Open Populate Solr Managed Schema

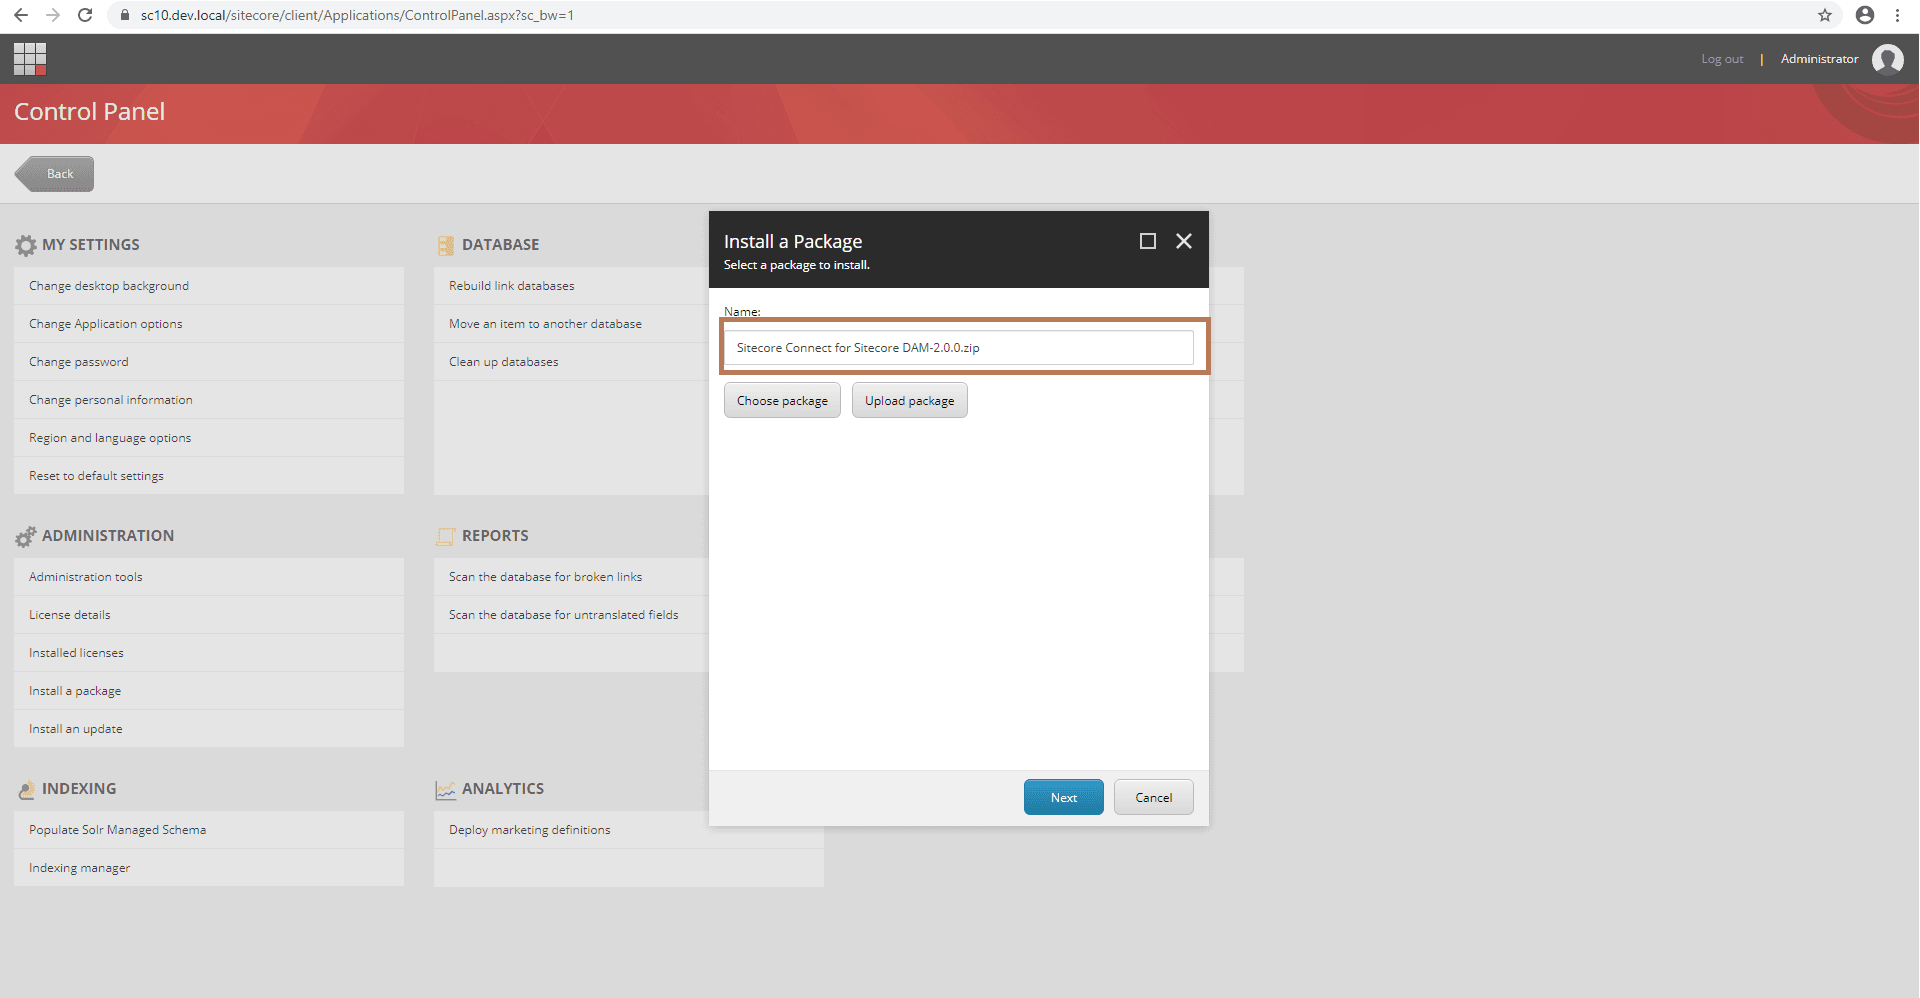pyautogui.click(x=209, y=830)
